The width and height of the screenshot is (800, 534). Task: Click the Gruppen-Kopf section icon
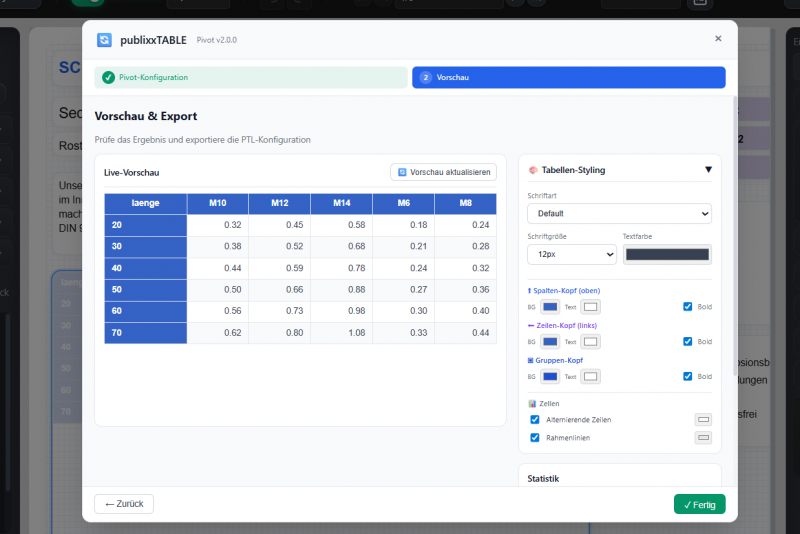(x=531, y=360)
